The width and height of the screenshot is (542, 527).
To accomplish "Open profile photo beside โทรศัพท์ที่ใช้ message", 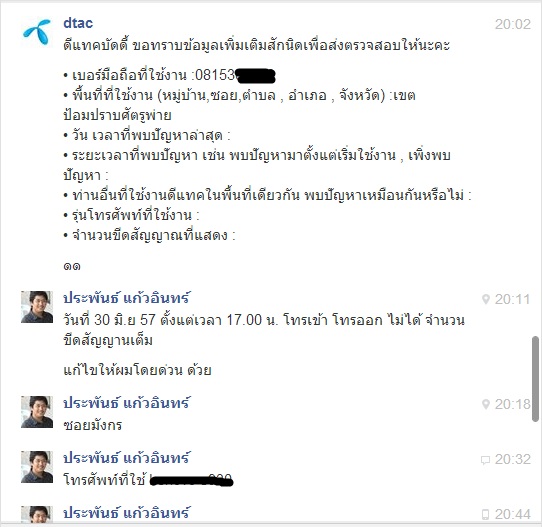I will (x=37, y=467).
